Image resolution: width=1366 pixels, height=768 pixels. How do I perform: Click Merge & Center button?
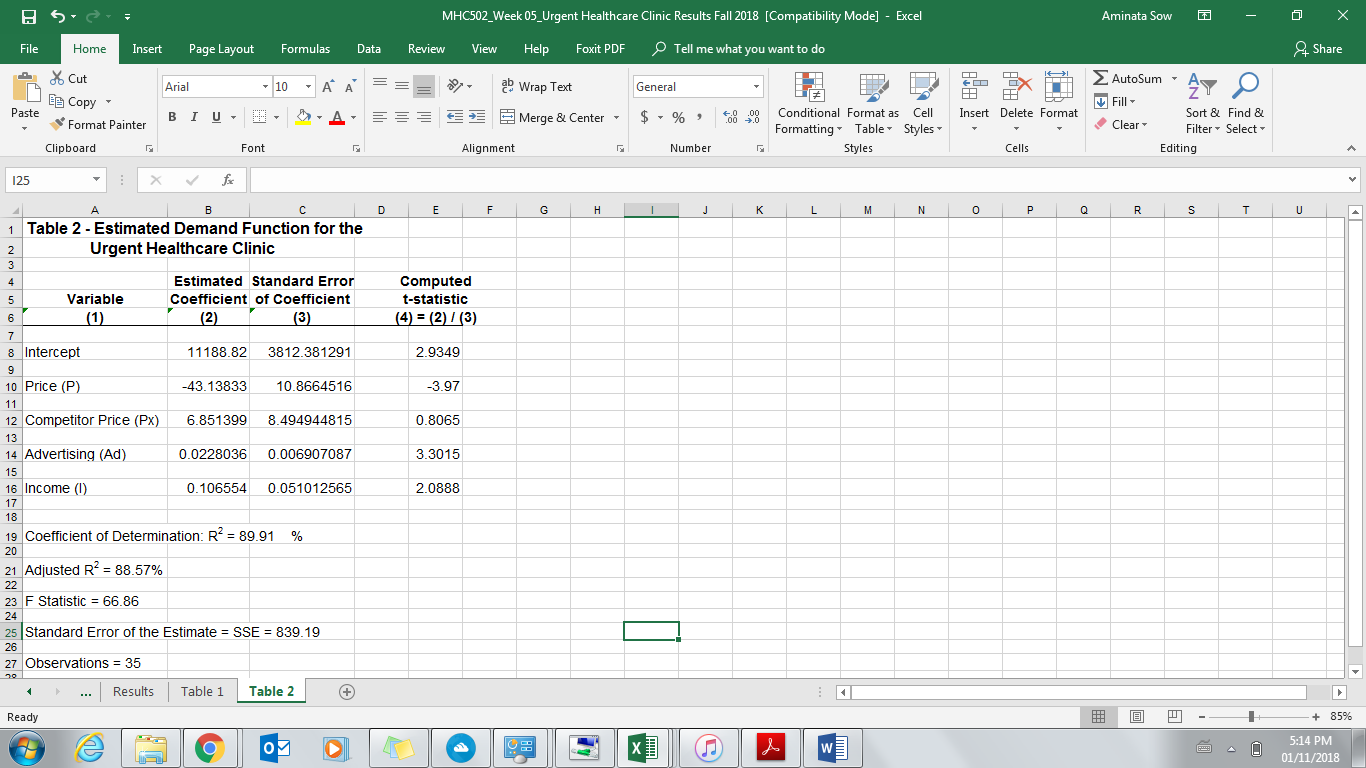coord(552,118)
